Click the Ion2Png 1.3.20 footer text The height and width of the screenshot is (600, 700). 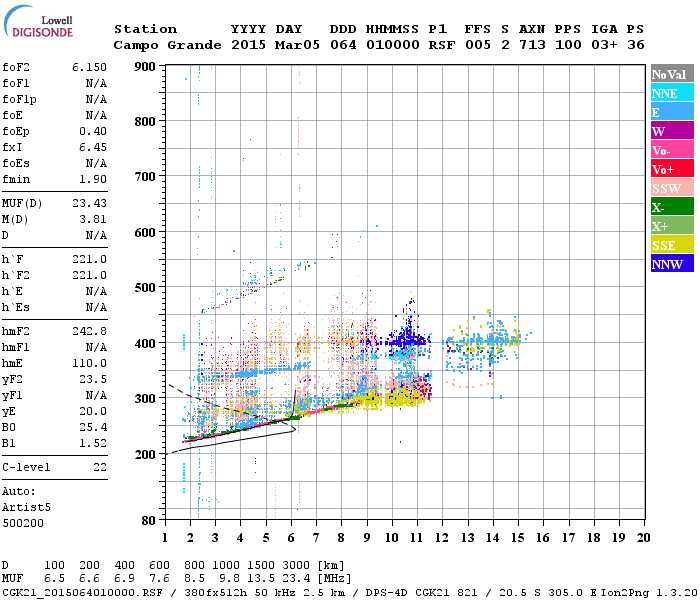649,593
